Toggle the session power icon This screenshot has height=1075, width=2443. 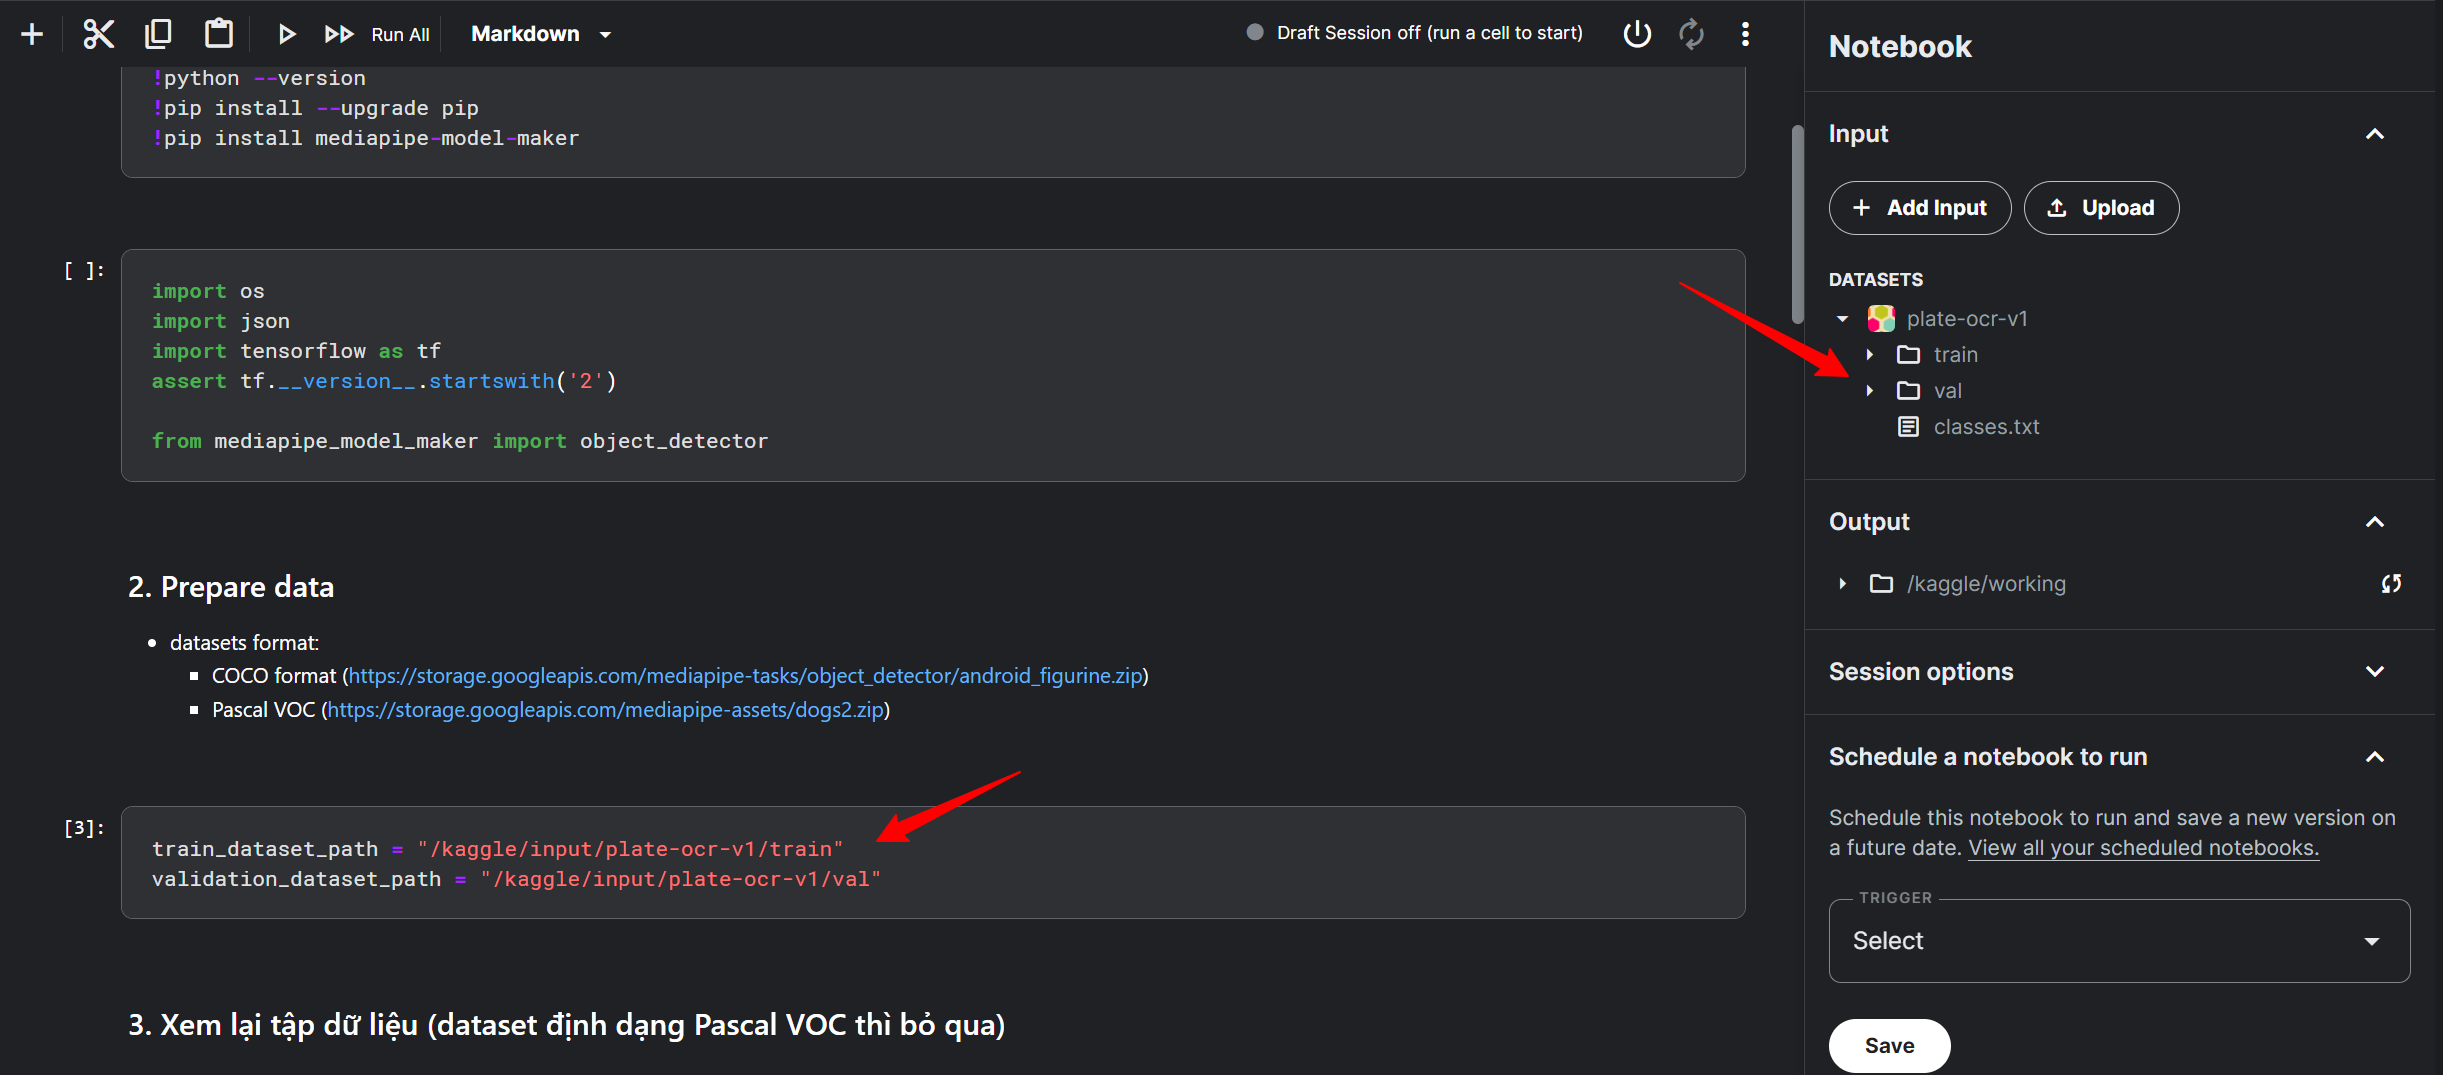[1636, 34]
